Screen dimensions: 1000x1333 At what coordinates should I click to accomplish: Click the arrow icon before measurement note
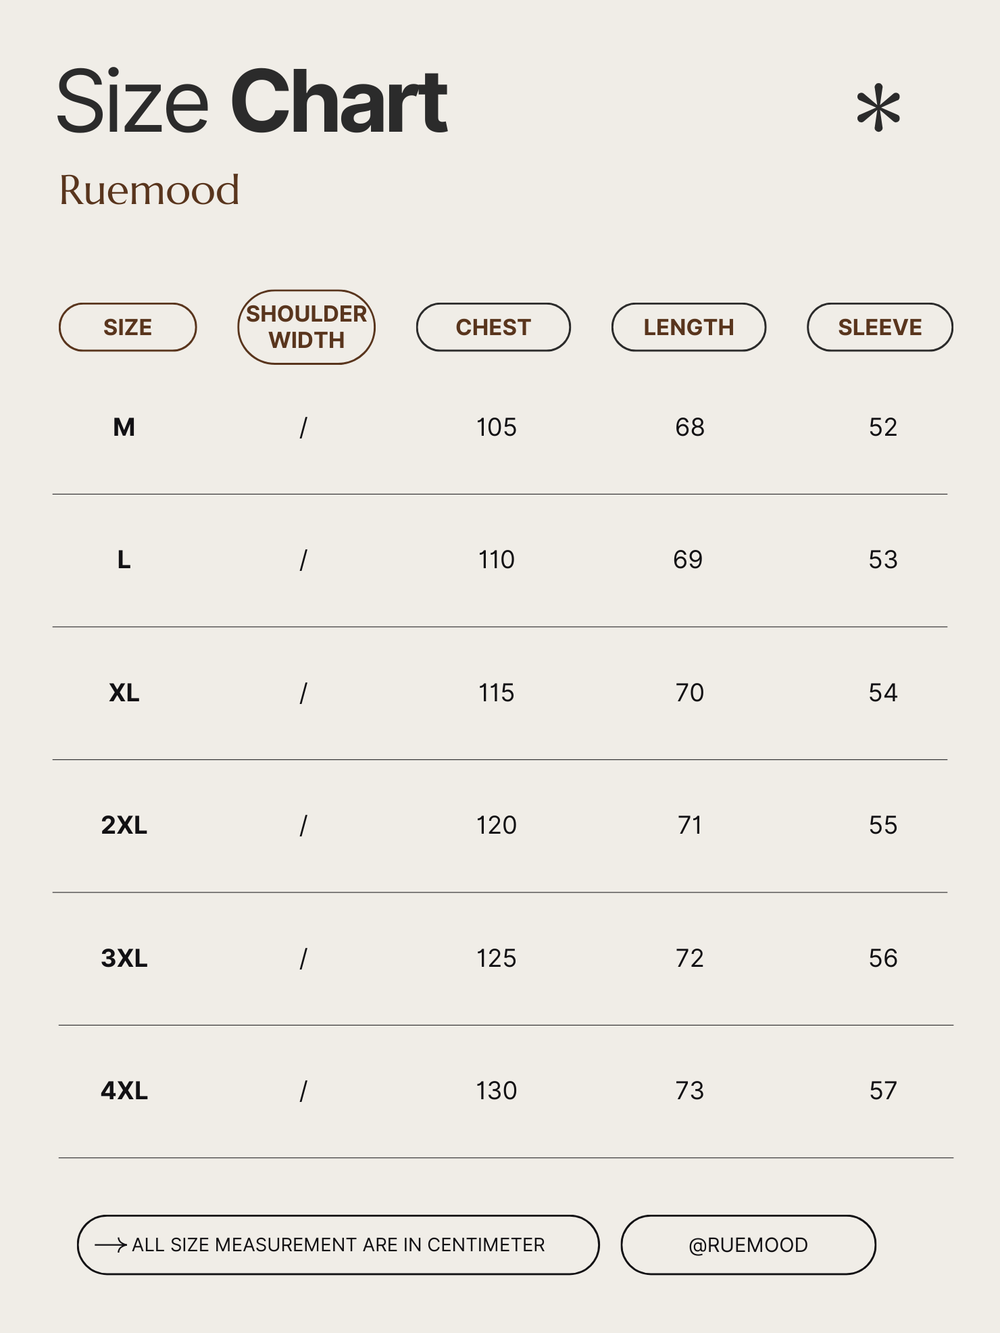pyautogui.click(x=111, y=1245)
